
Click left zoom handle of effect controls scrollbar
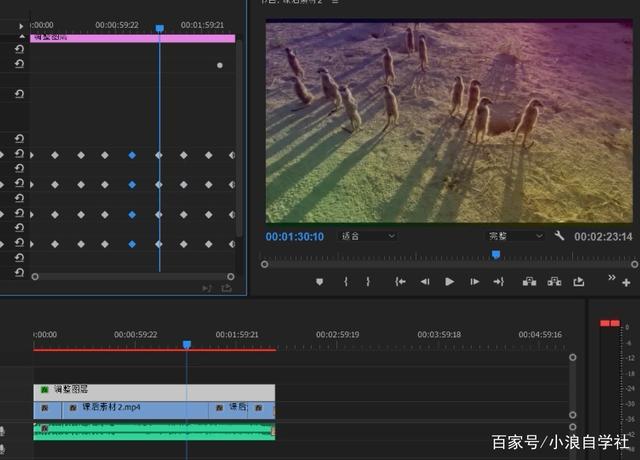[35, 277]
